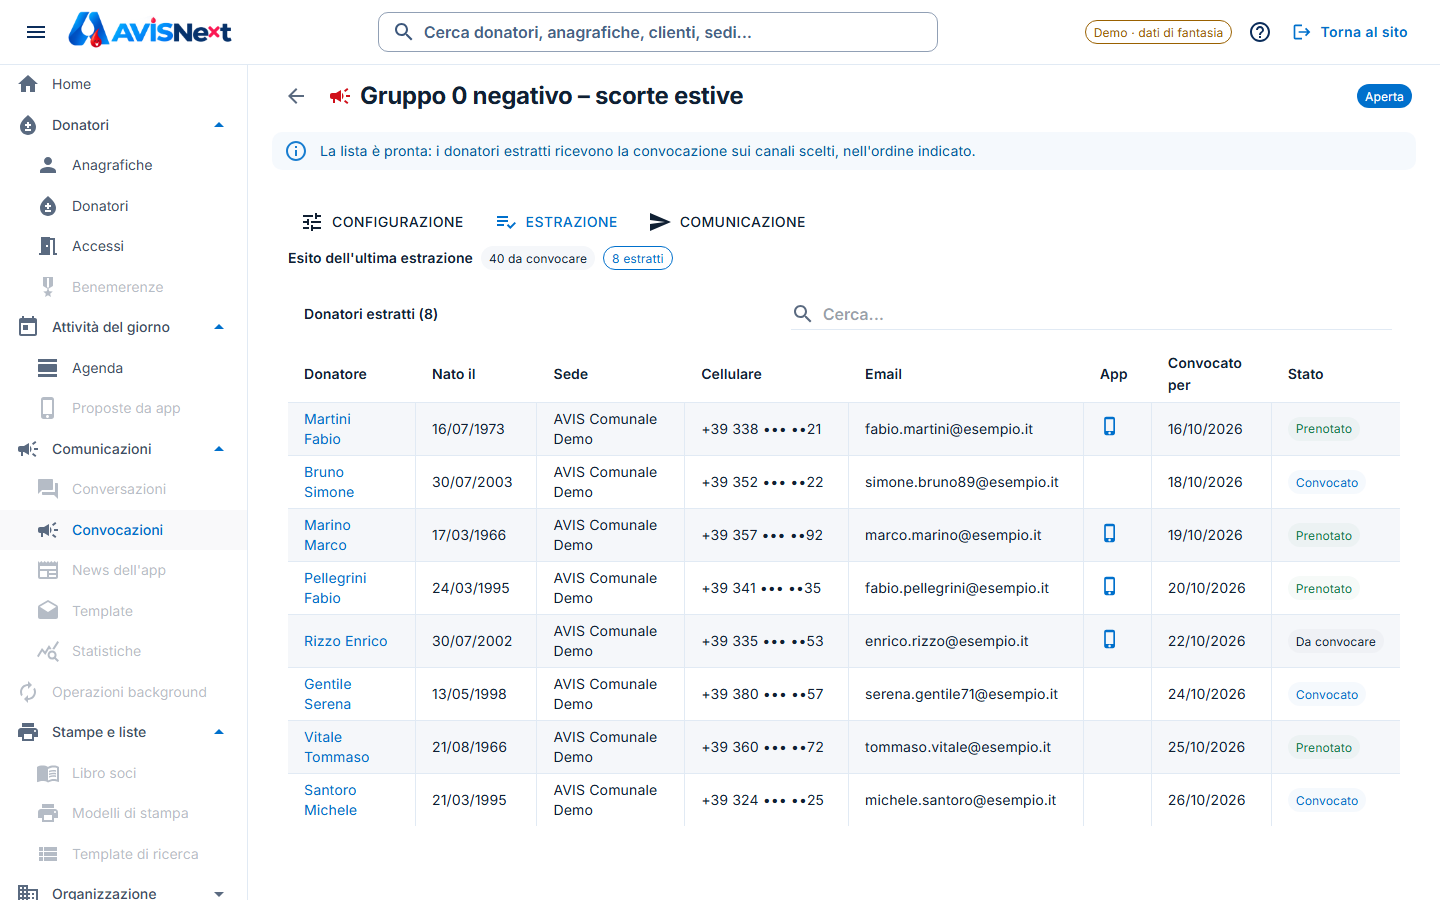Go back with the arrow icon

tap(296, 96)
